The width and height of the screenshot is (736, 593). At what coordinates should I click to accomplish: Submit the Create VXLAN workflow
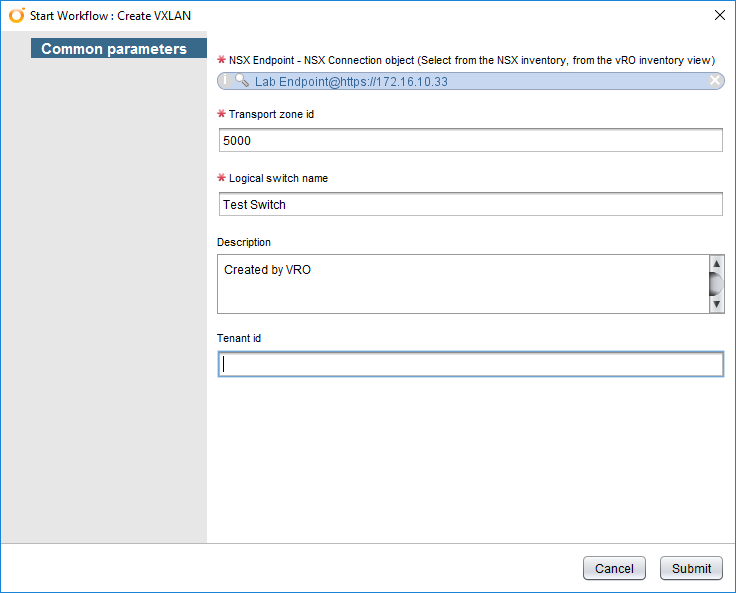tap(691, 568)
